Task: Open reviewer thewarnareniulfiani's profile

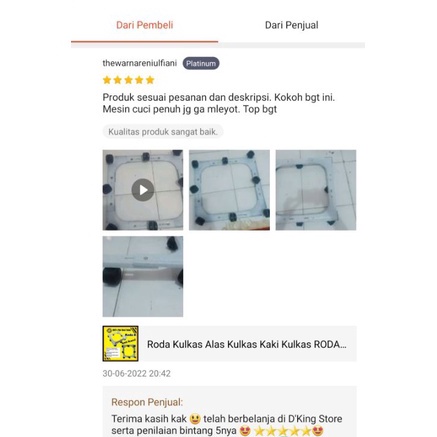Action: [x=139, y=63]
